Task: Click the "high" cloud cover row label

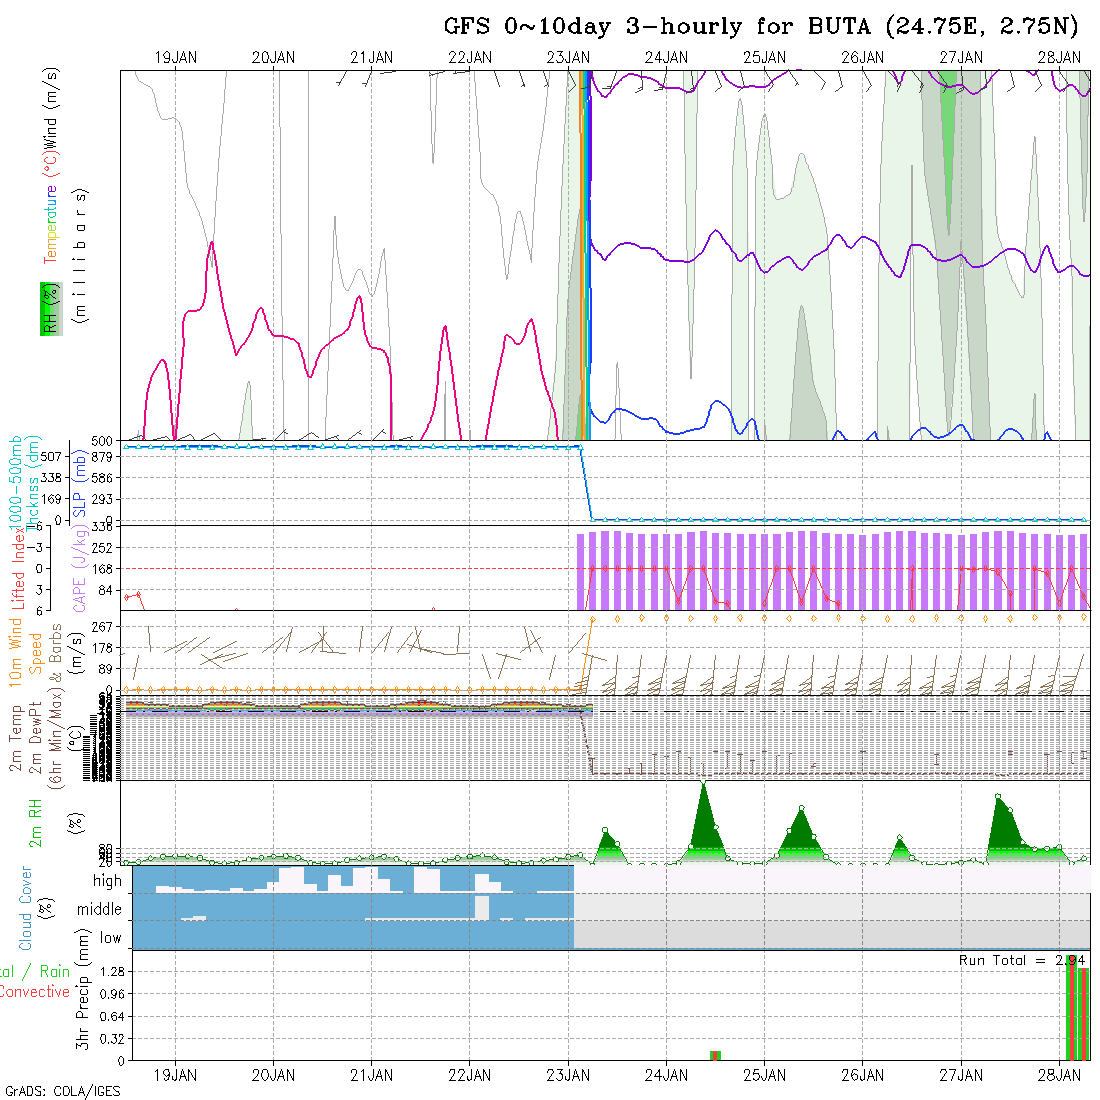Action: coord(107,881)
